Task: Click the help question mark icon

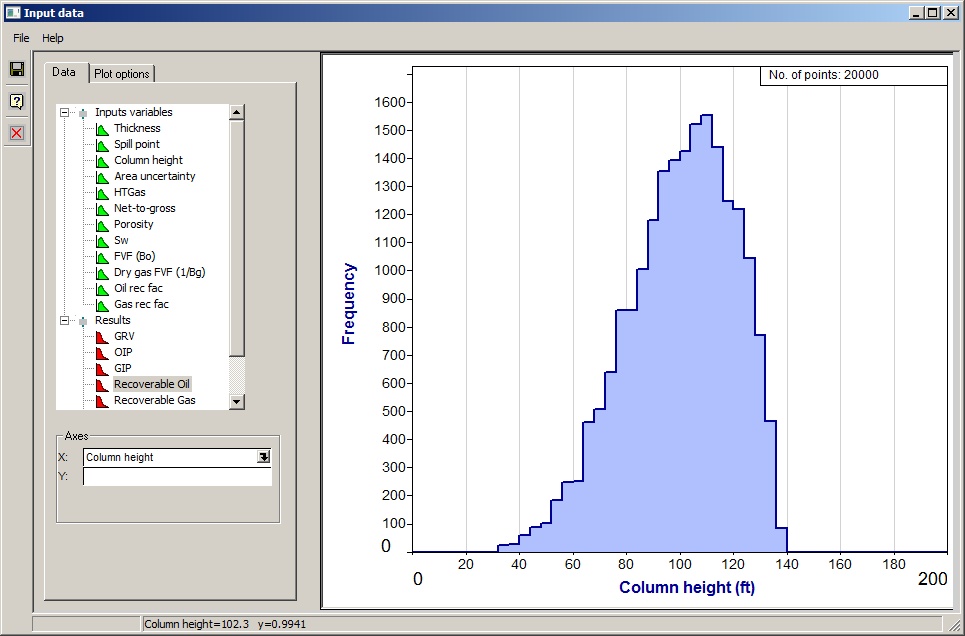Action: click(x=16, y=101)
